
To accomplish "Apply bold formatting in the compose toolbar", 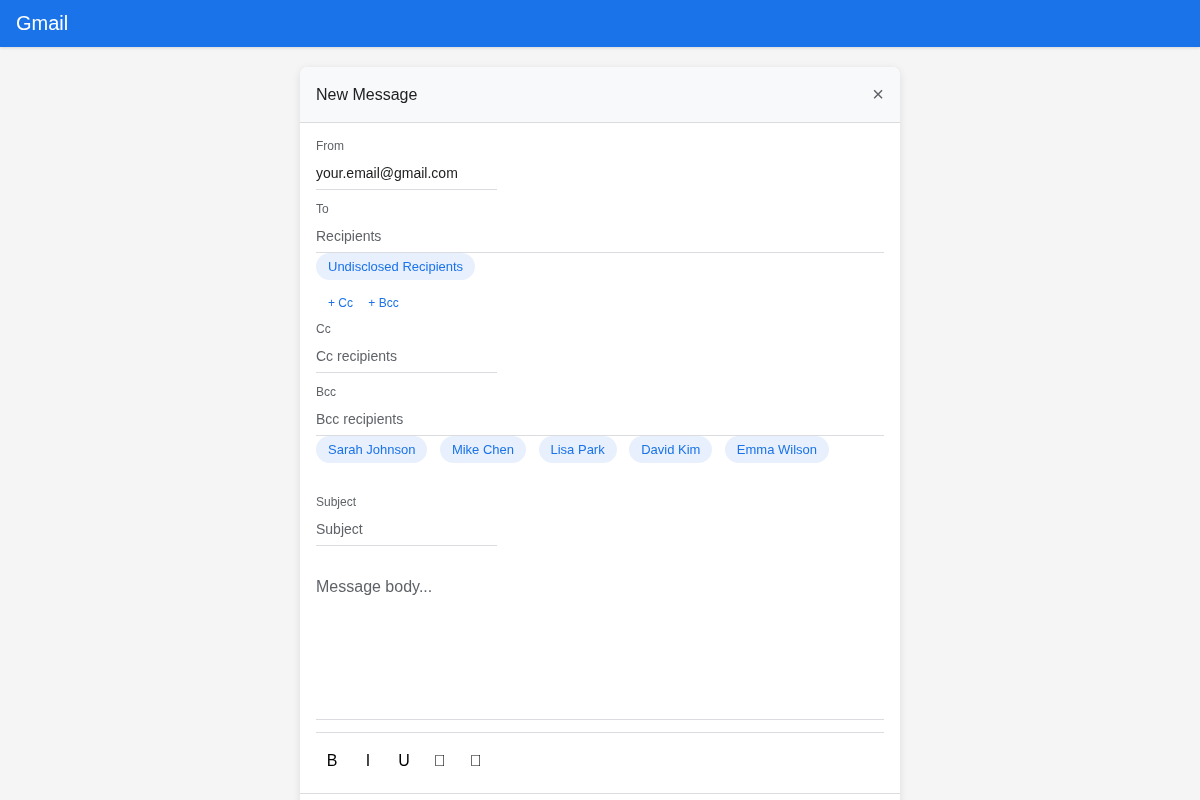I will tap(331, 760).
